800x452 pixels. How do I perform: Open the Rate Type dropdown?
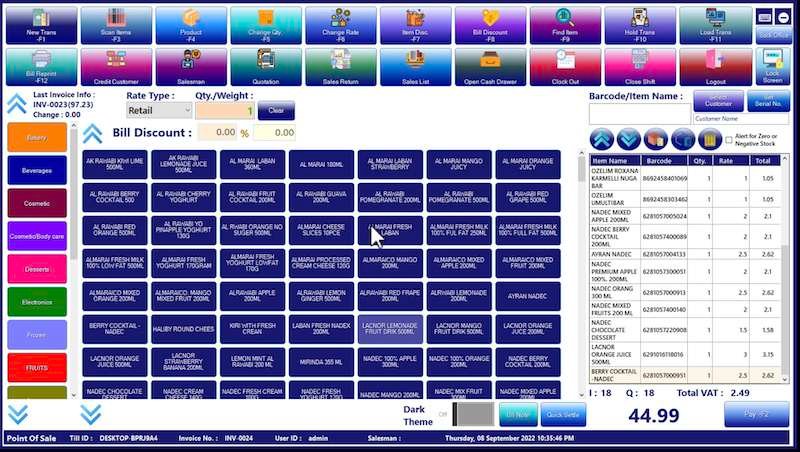coord(160,111)
